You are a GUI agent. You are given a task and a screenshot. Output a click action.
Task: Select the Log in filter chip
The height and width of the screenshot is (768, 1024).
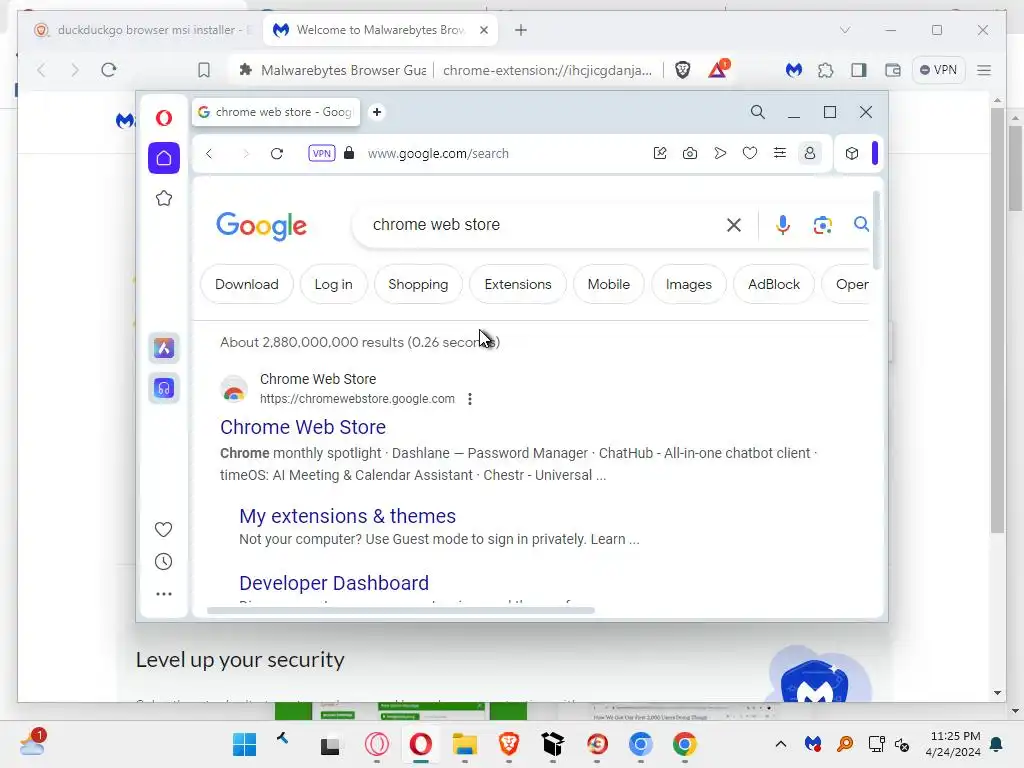(x=334, y=285)
